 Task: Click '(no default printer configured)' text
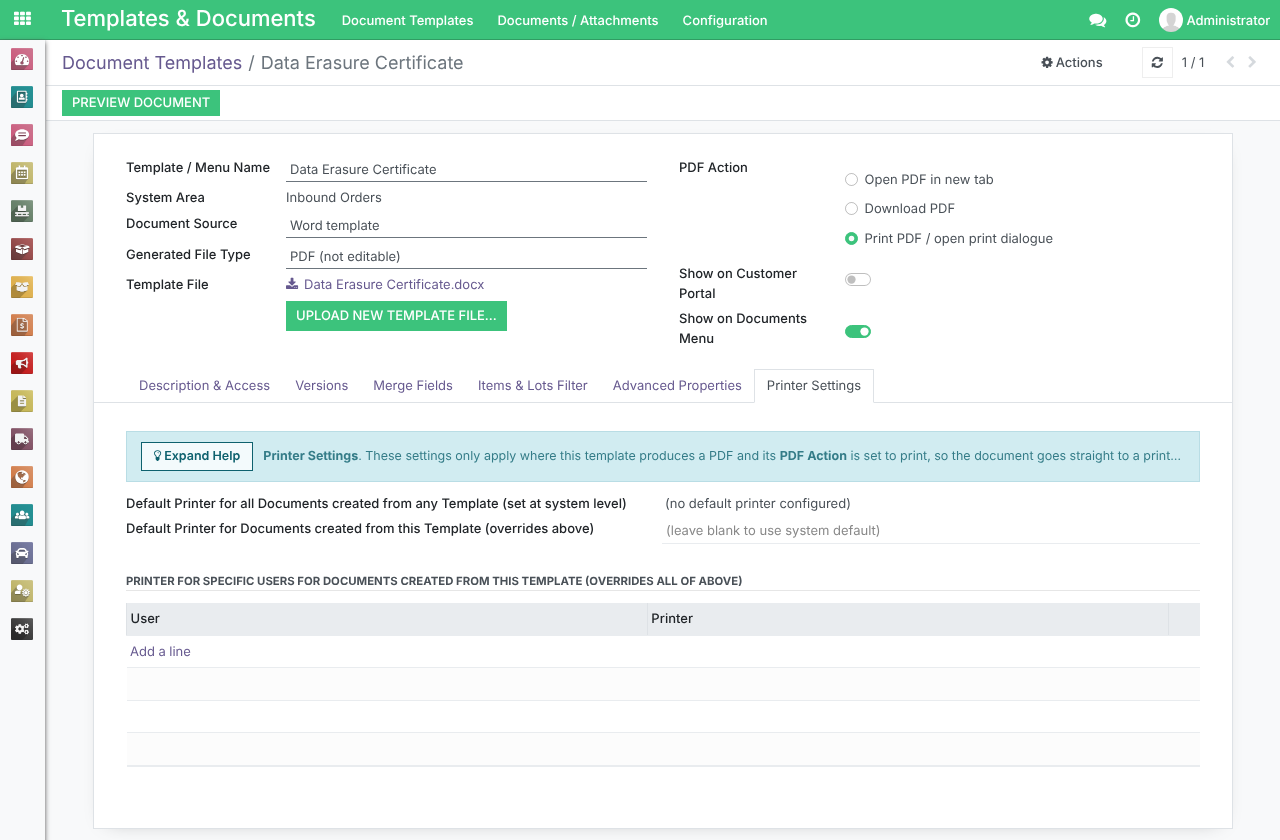pyautogui.click(x=758, y=504)
